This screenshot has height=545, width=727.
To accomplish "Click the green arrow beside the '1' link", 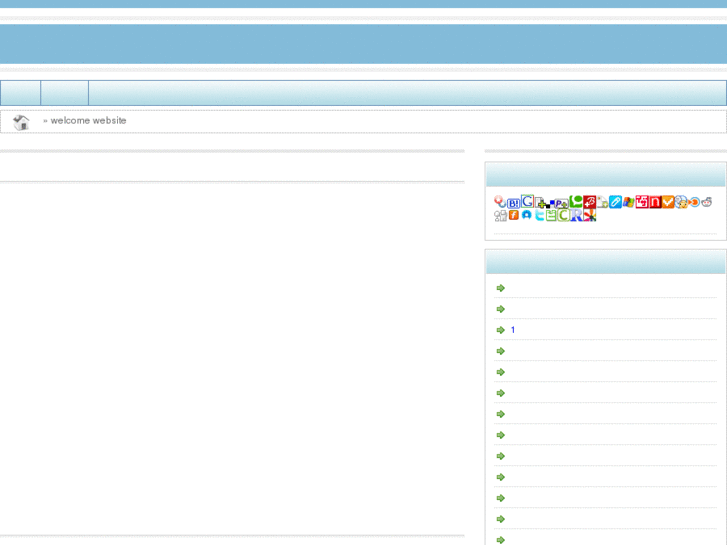I will click(501, 330).
